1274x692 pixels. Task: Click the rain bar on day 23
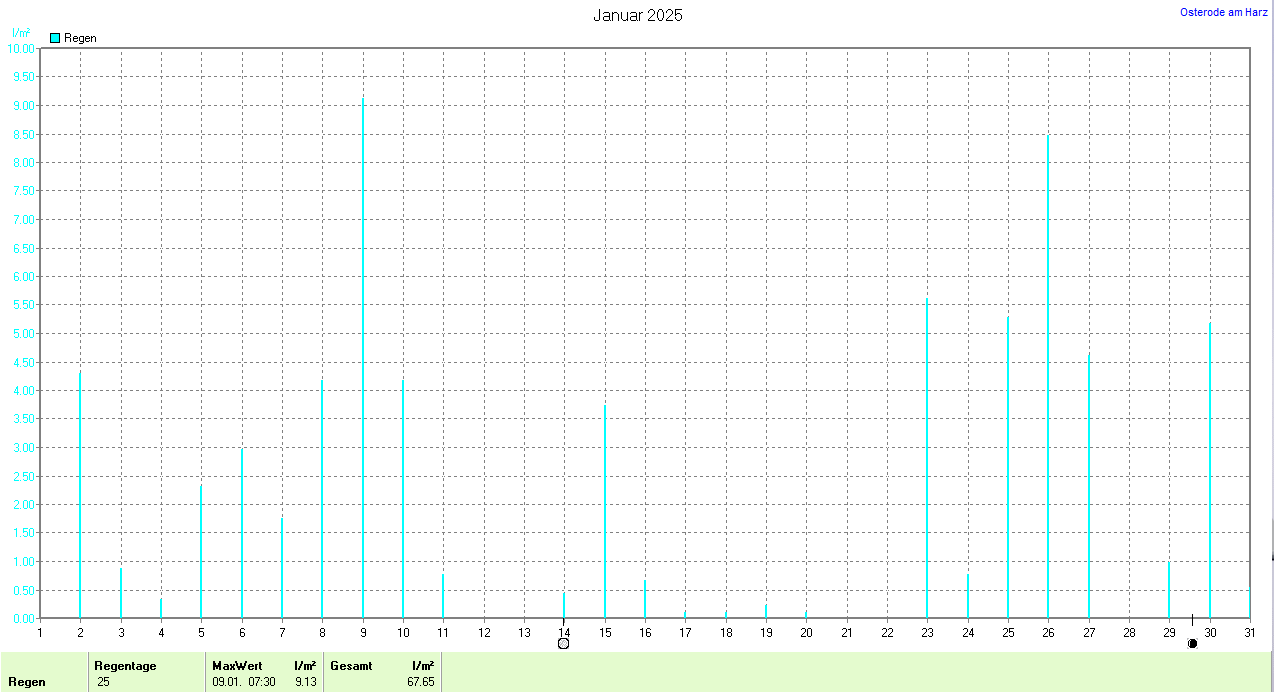(x=927, y=460)
